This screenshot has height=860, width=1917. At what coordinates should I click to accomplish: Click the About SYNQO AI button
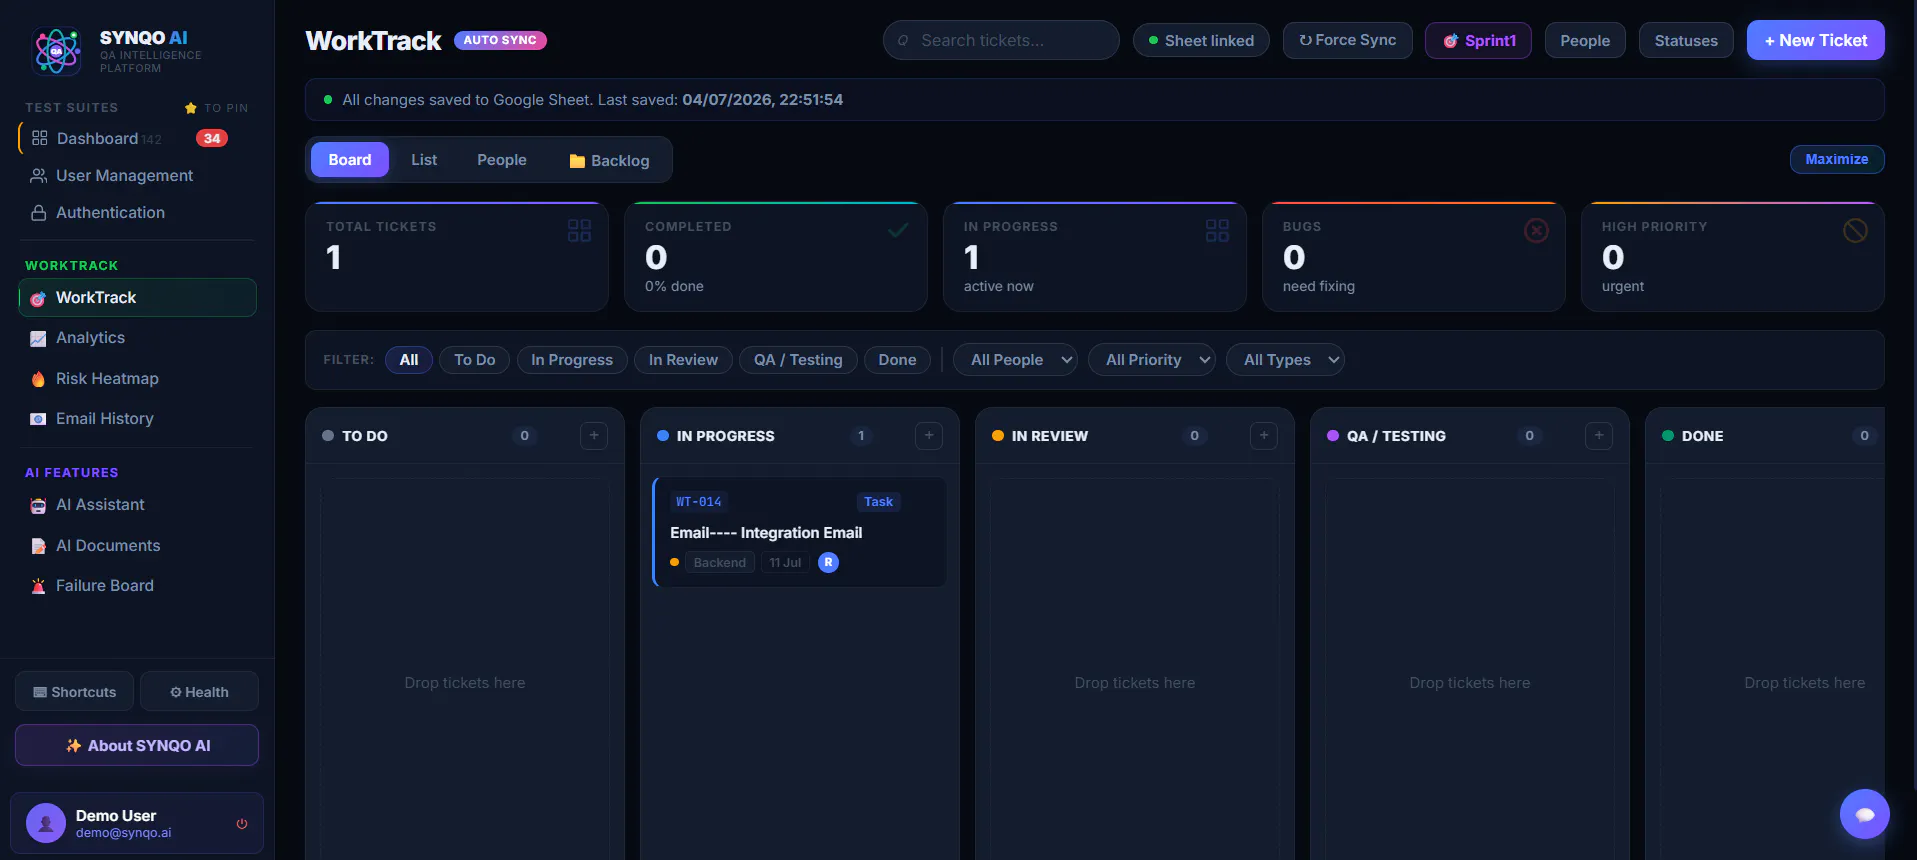(137, 745)
